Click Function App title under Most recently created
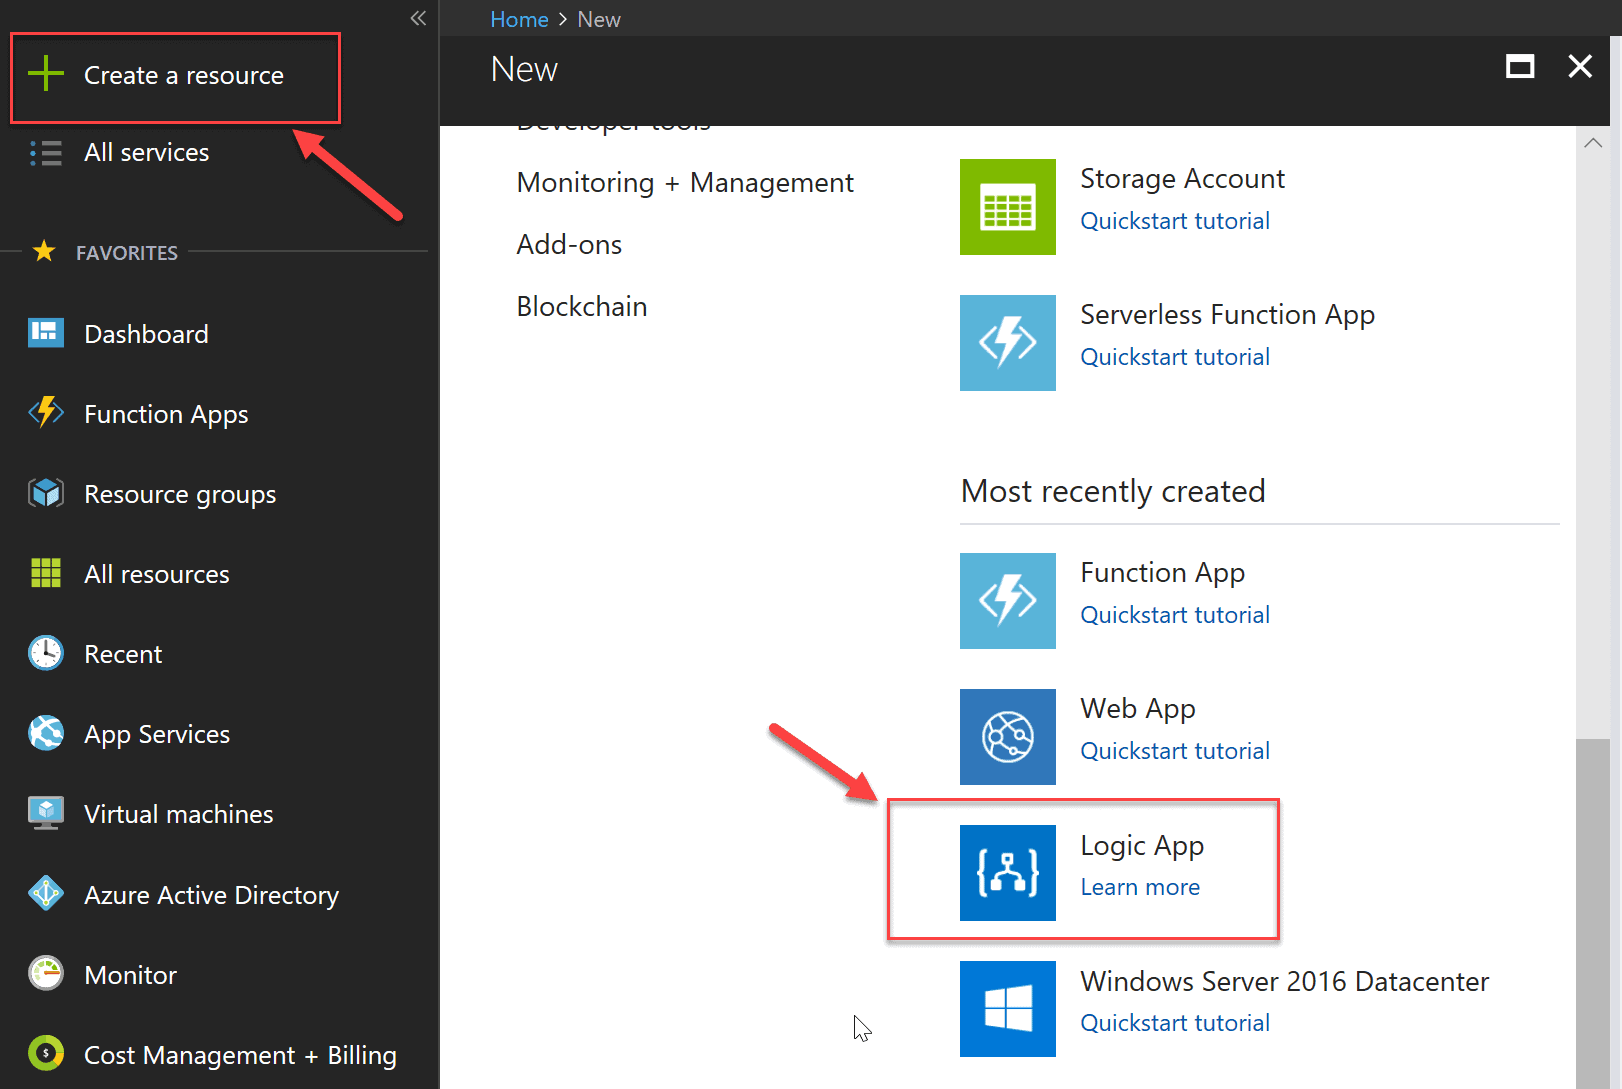This screenshot has height=1089, width=1622. click(1162, 573)
